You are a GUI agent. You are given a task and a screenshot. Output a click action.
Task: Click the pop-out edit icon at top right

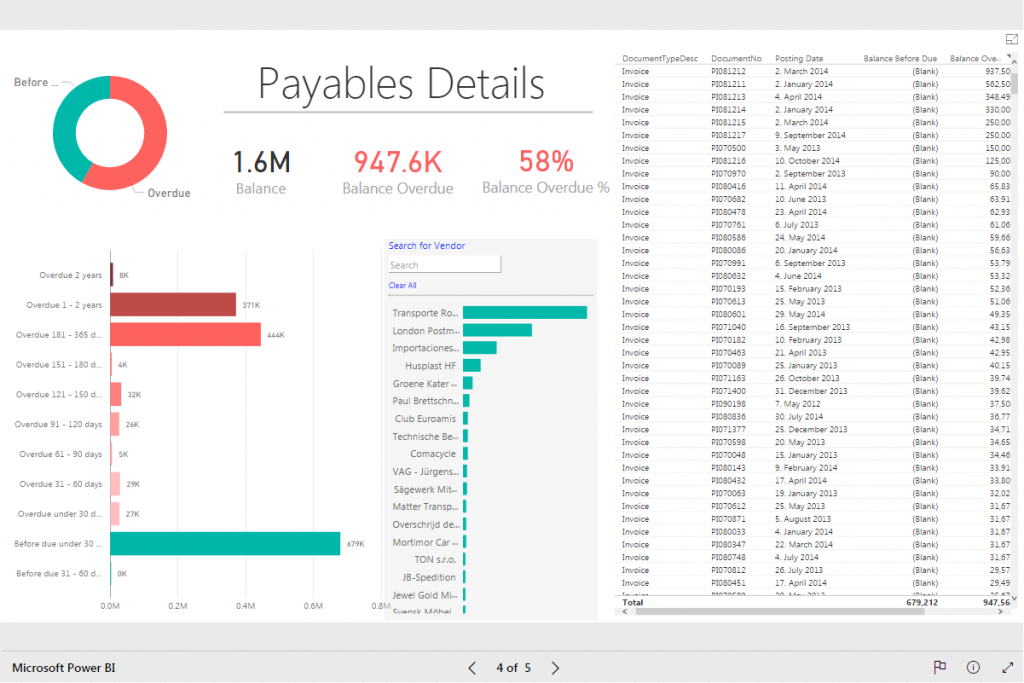tap(1010, 39)
